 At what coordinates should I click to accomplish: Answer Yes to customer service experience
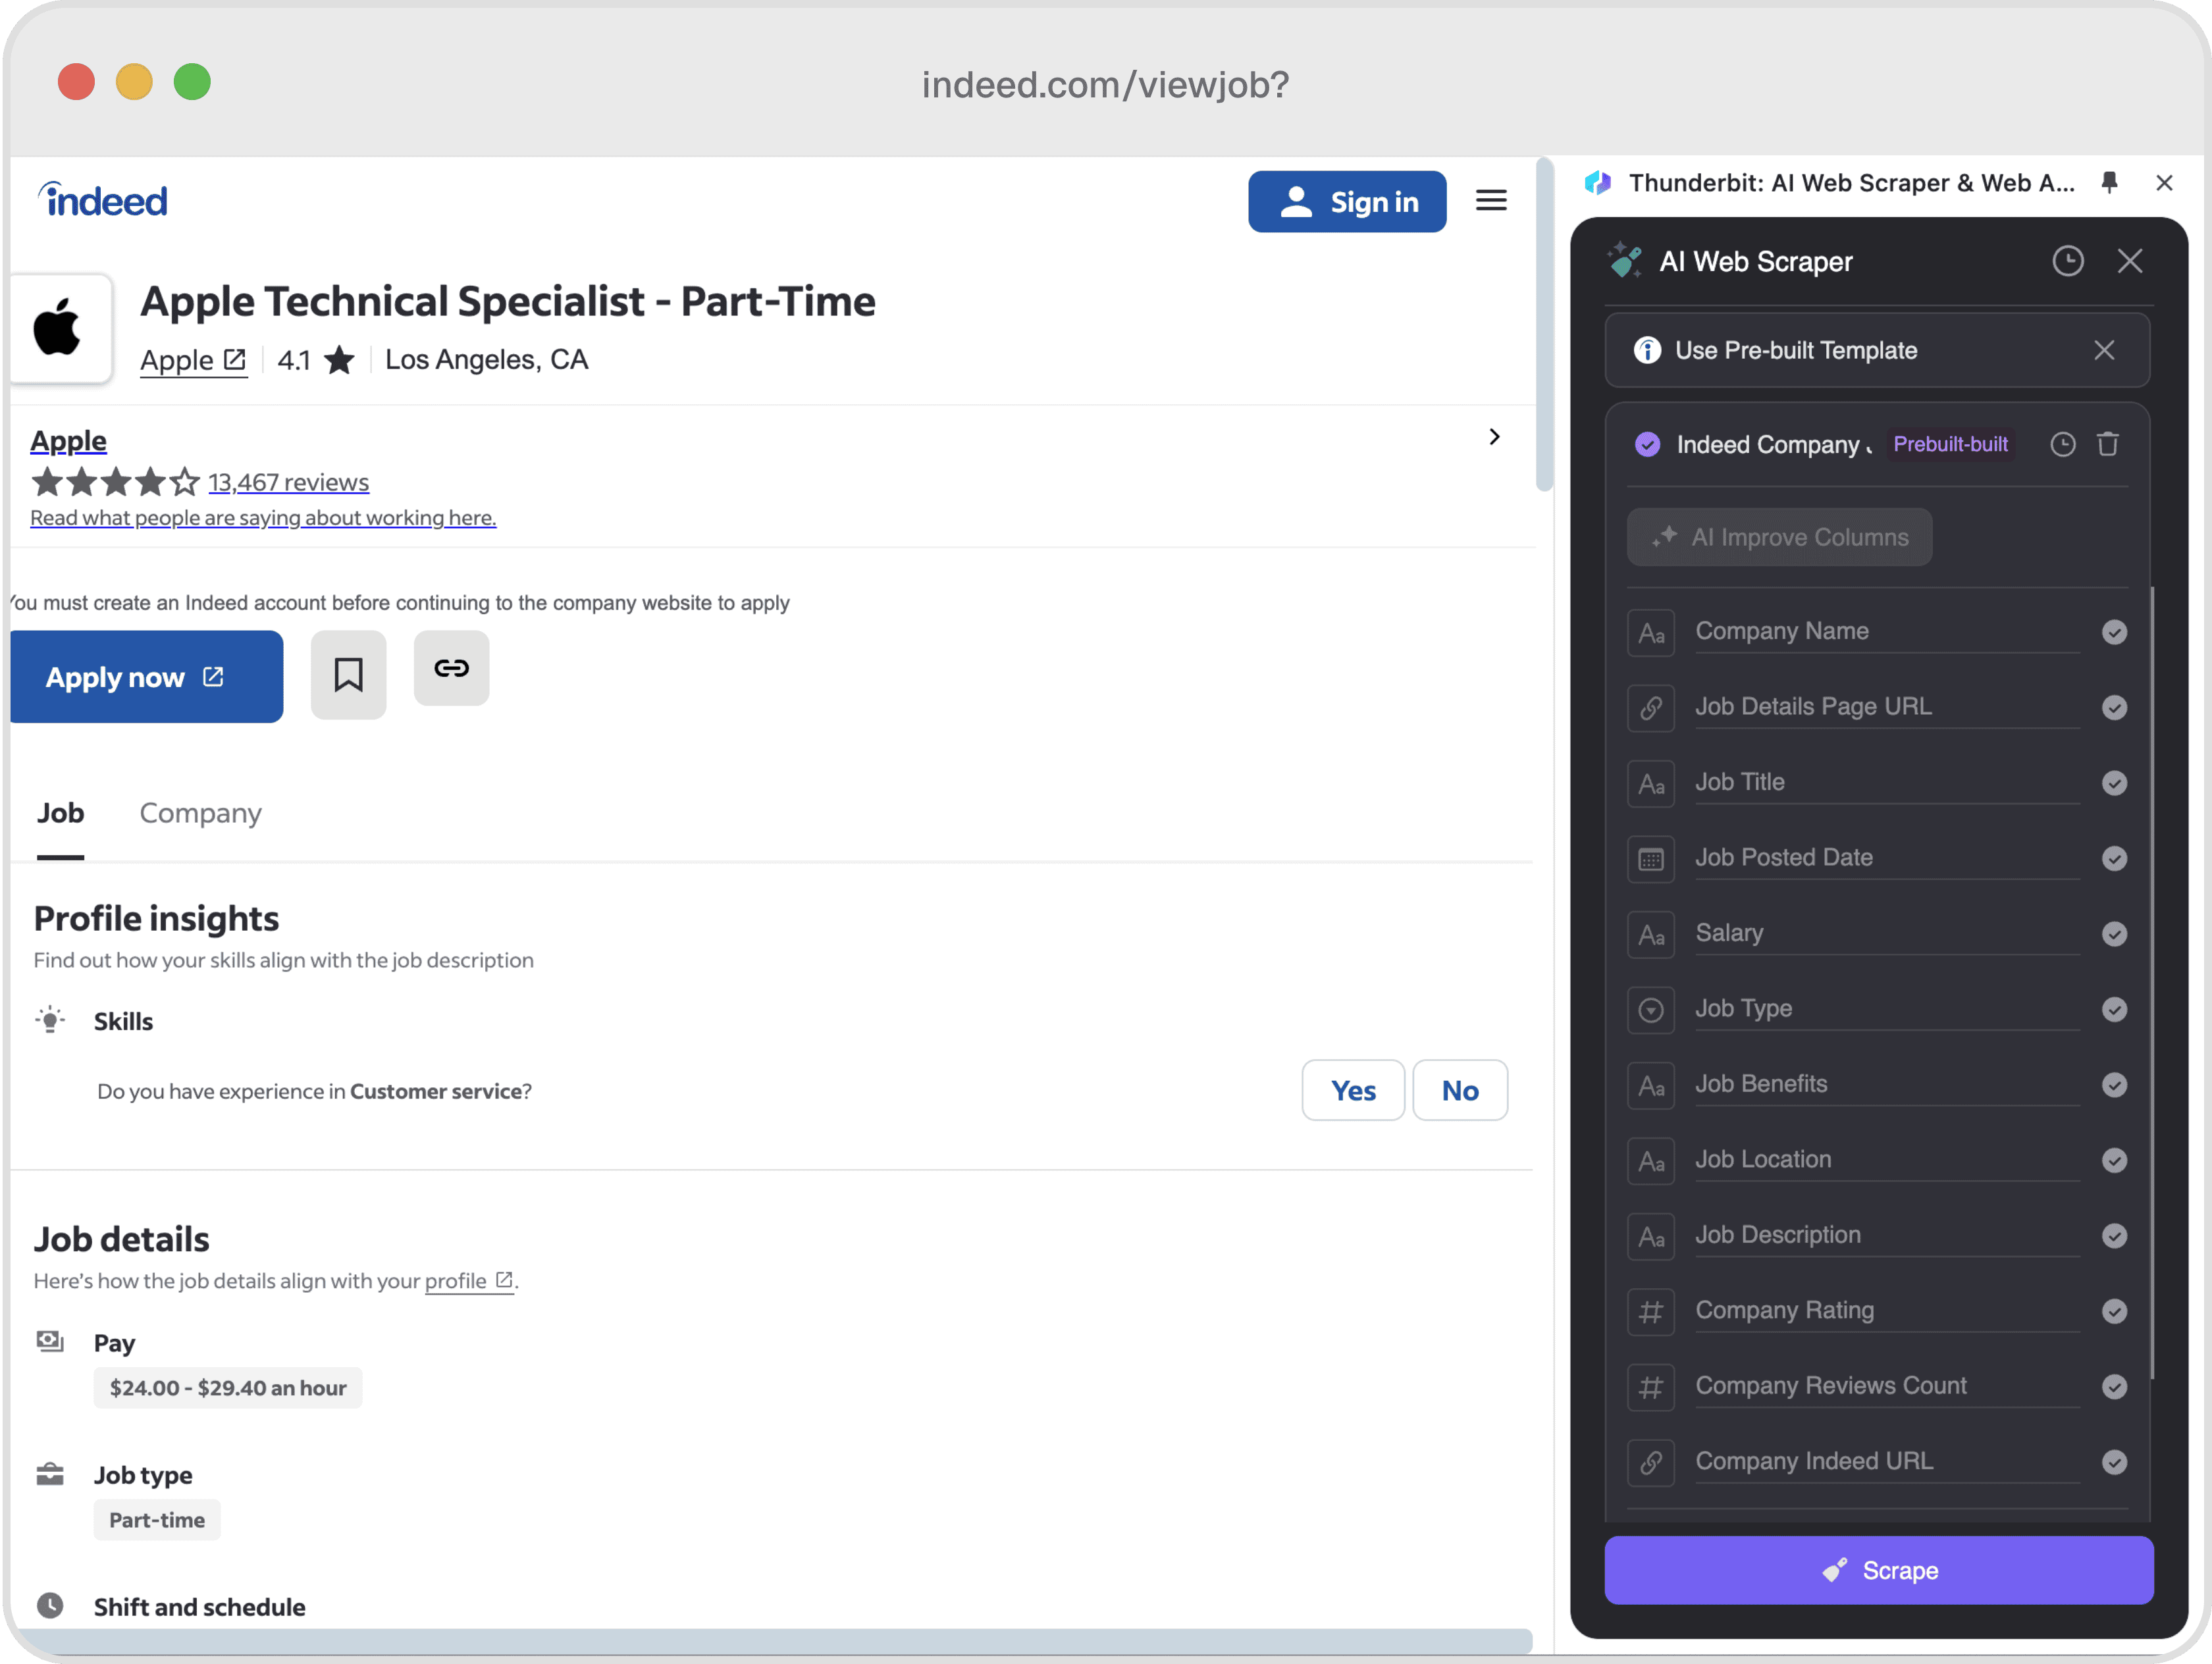point(1353,1091)
